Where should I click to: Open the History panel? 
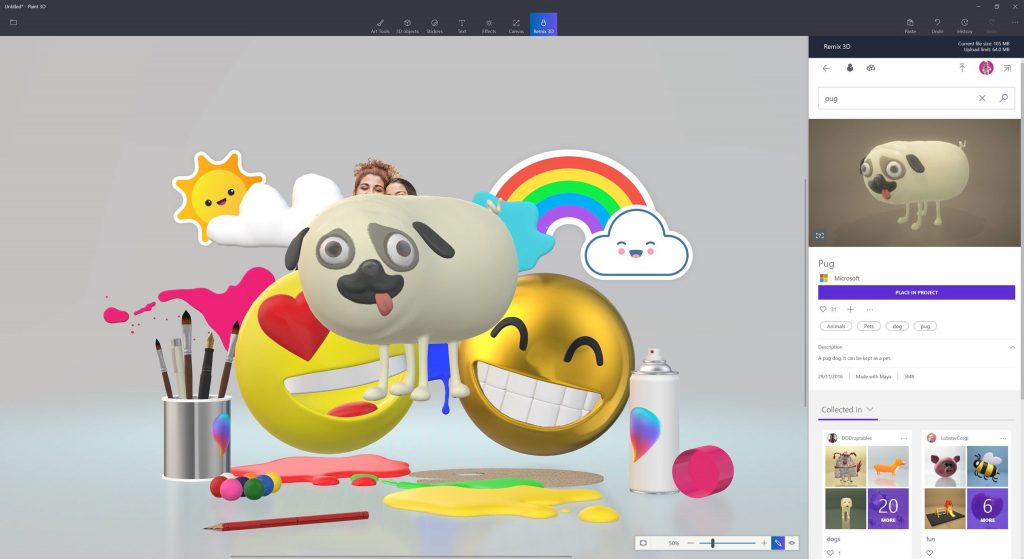964,22
